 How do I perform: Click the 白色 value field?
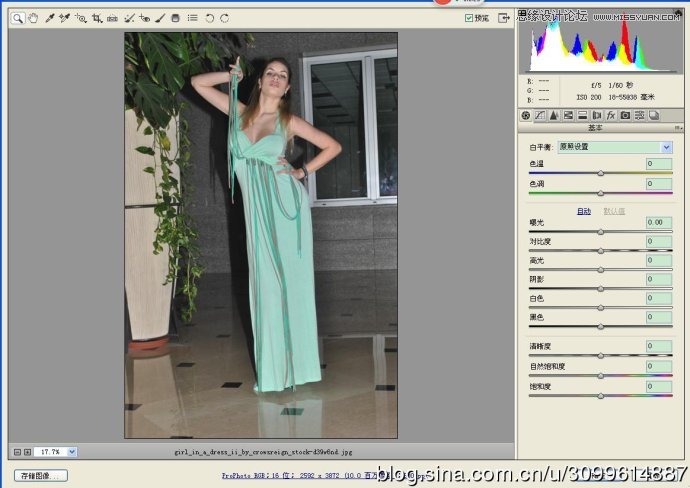pos(659,298)
